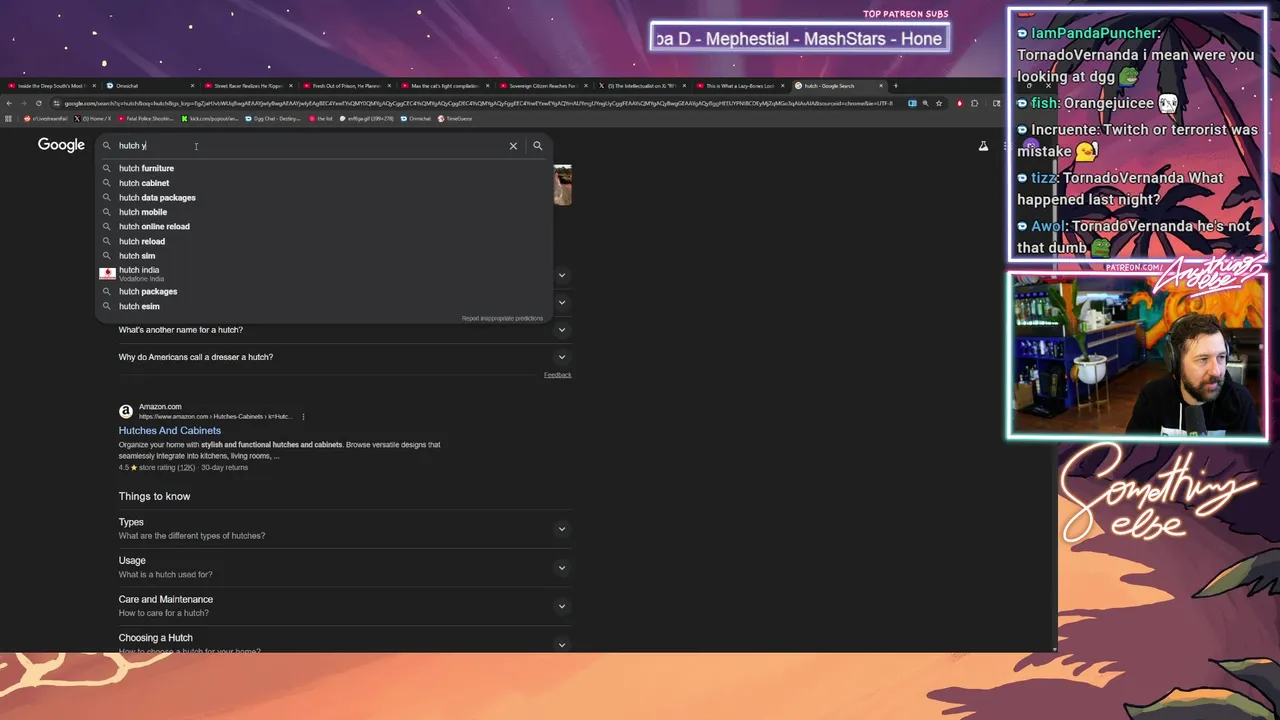Open kick.com/popout bookmark
This screenshot has width=1280, height=720.
pyautogui.click(x=210, y=119)
